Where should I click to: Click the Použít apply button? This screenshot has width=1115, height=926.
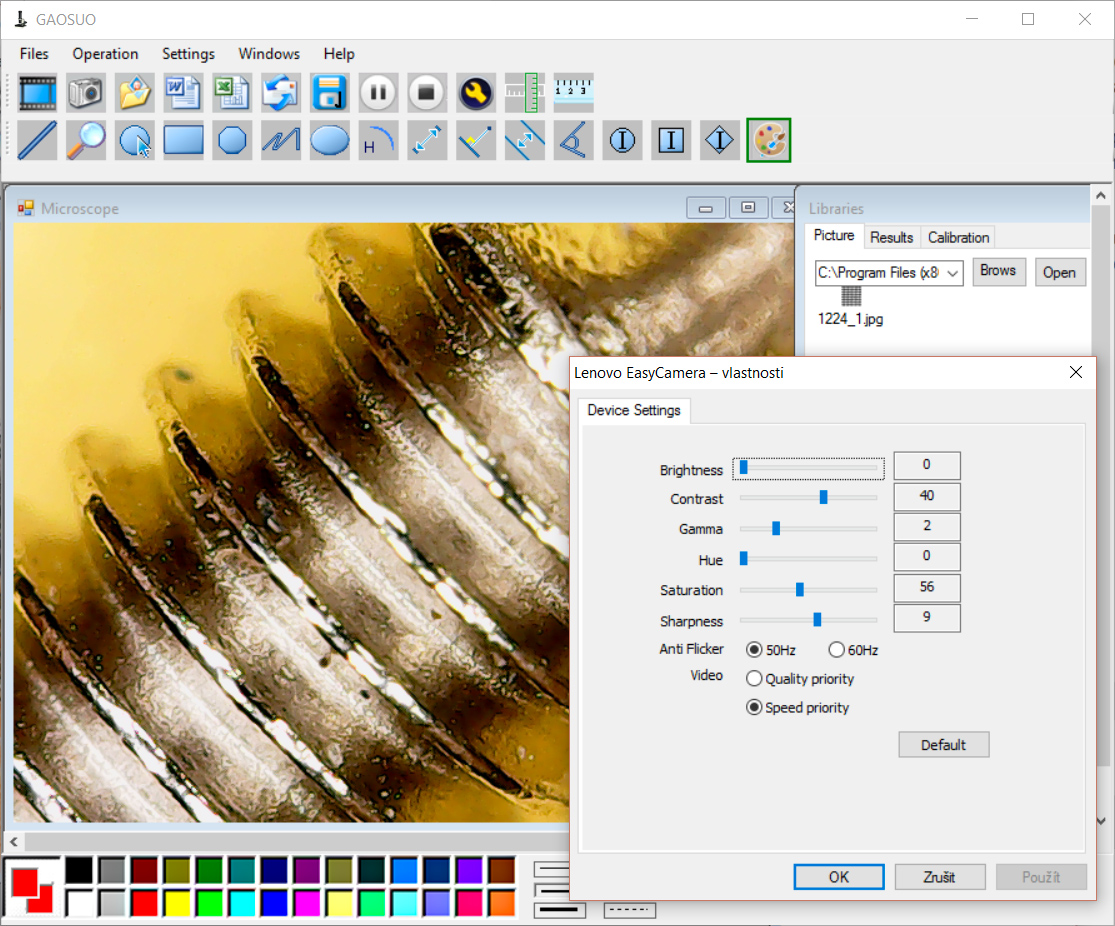coord(1041,877)
